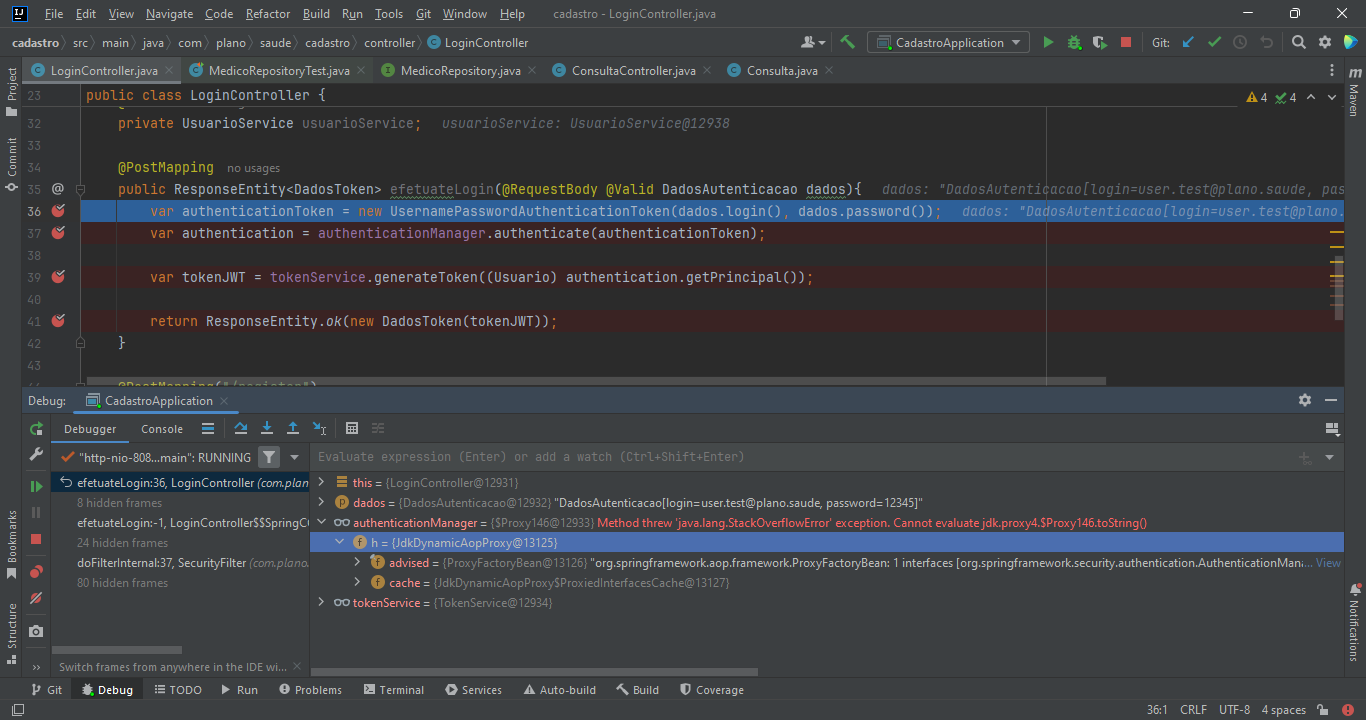Expand the tokenService variable node
This screenshot has height=720, width=1366.
click(321, 603)
